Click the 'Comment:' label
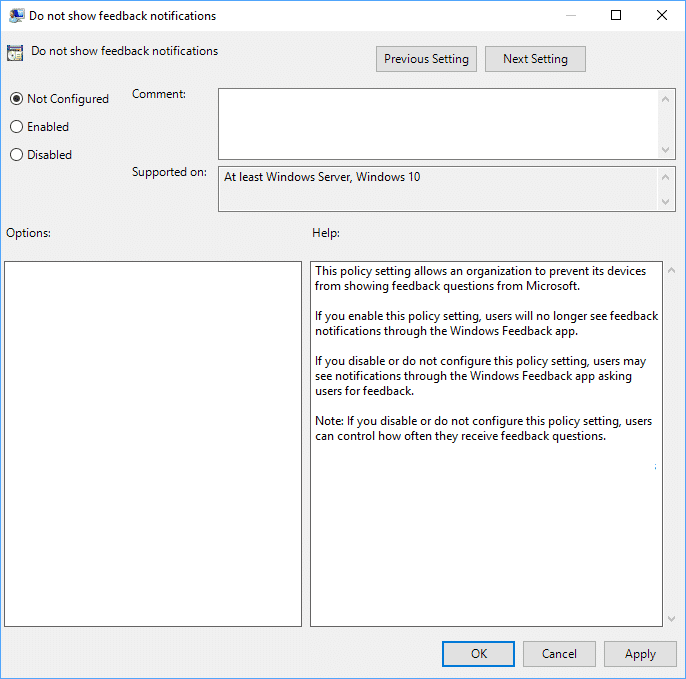 point(159,94)
